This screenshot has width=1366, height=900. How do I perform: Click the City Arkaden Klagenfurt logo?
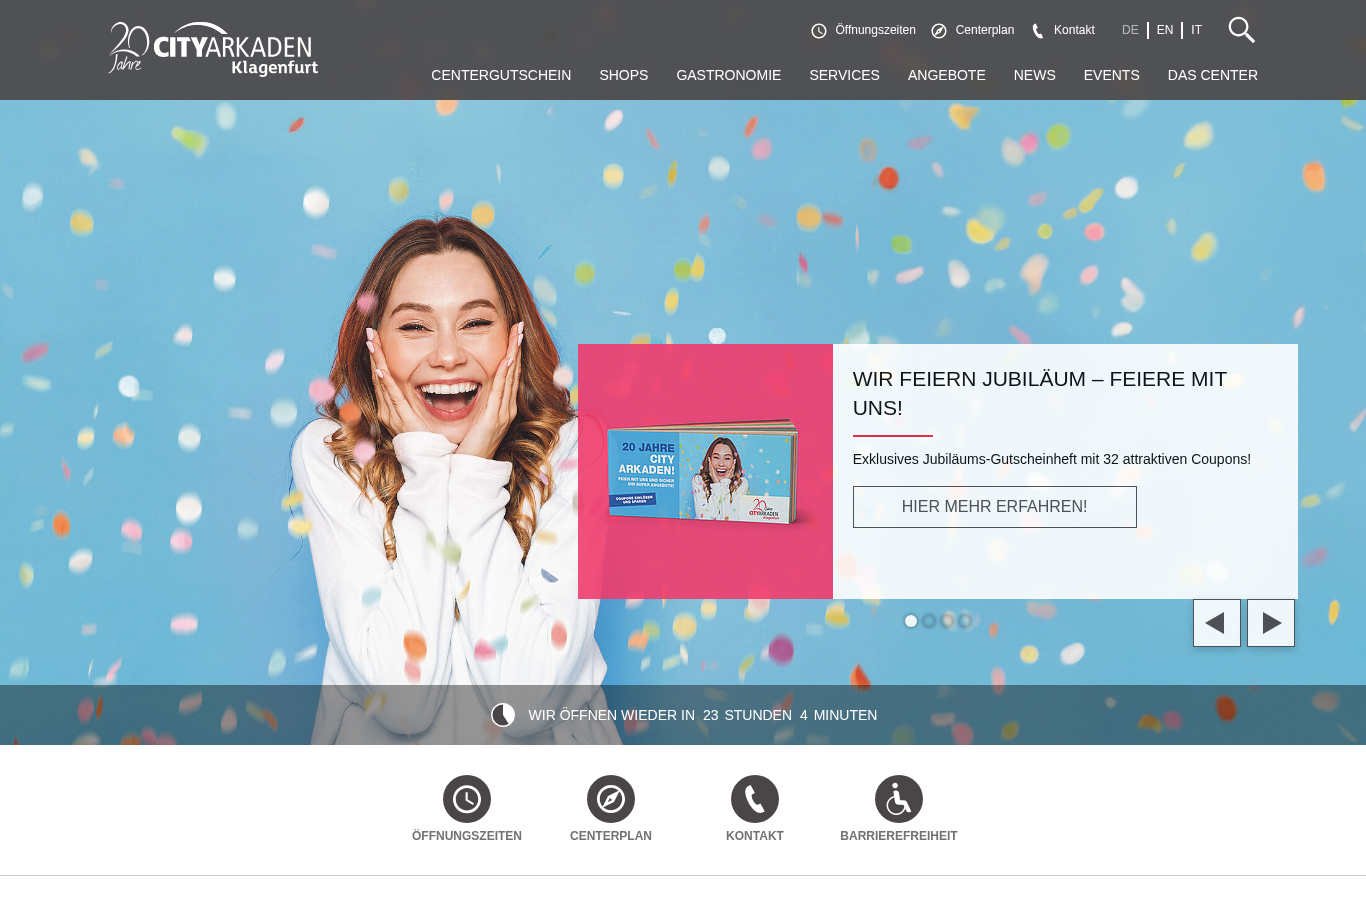[x=213, y=48]
